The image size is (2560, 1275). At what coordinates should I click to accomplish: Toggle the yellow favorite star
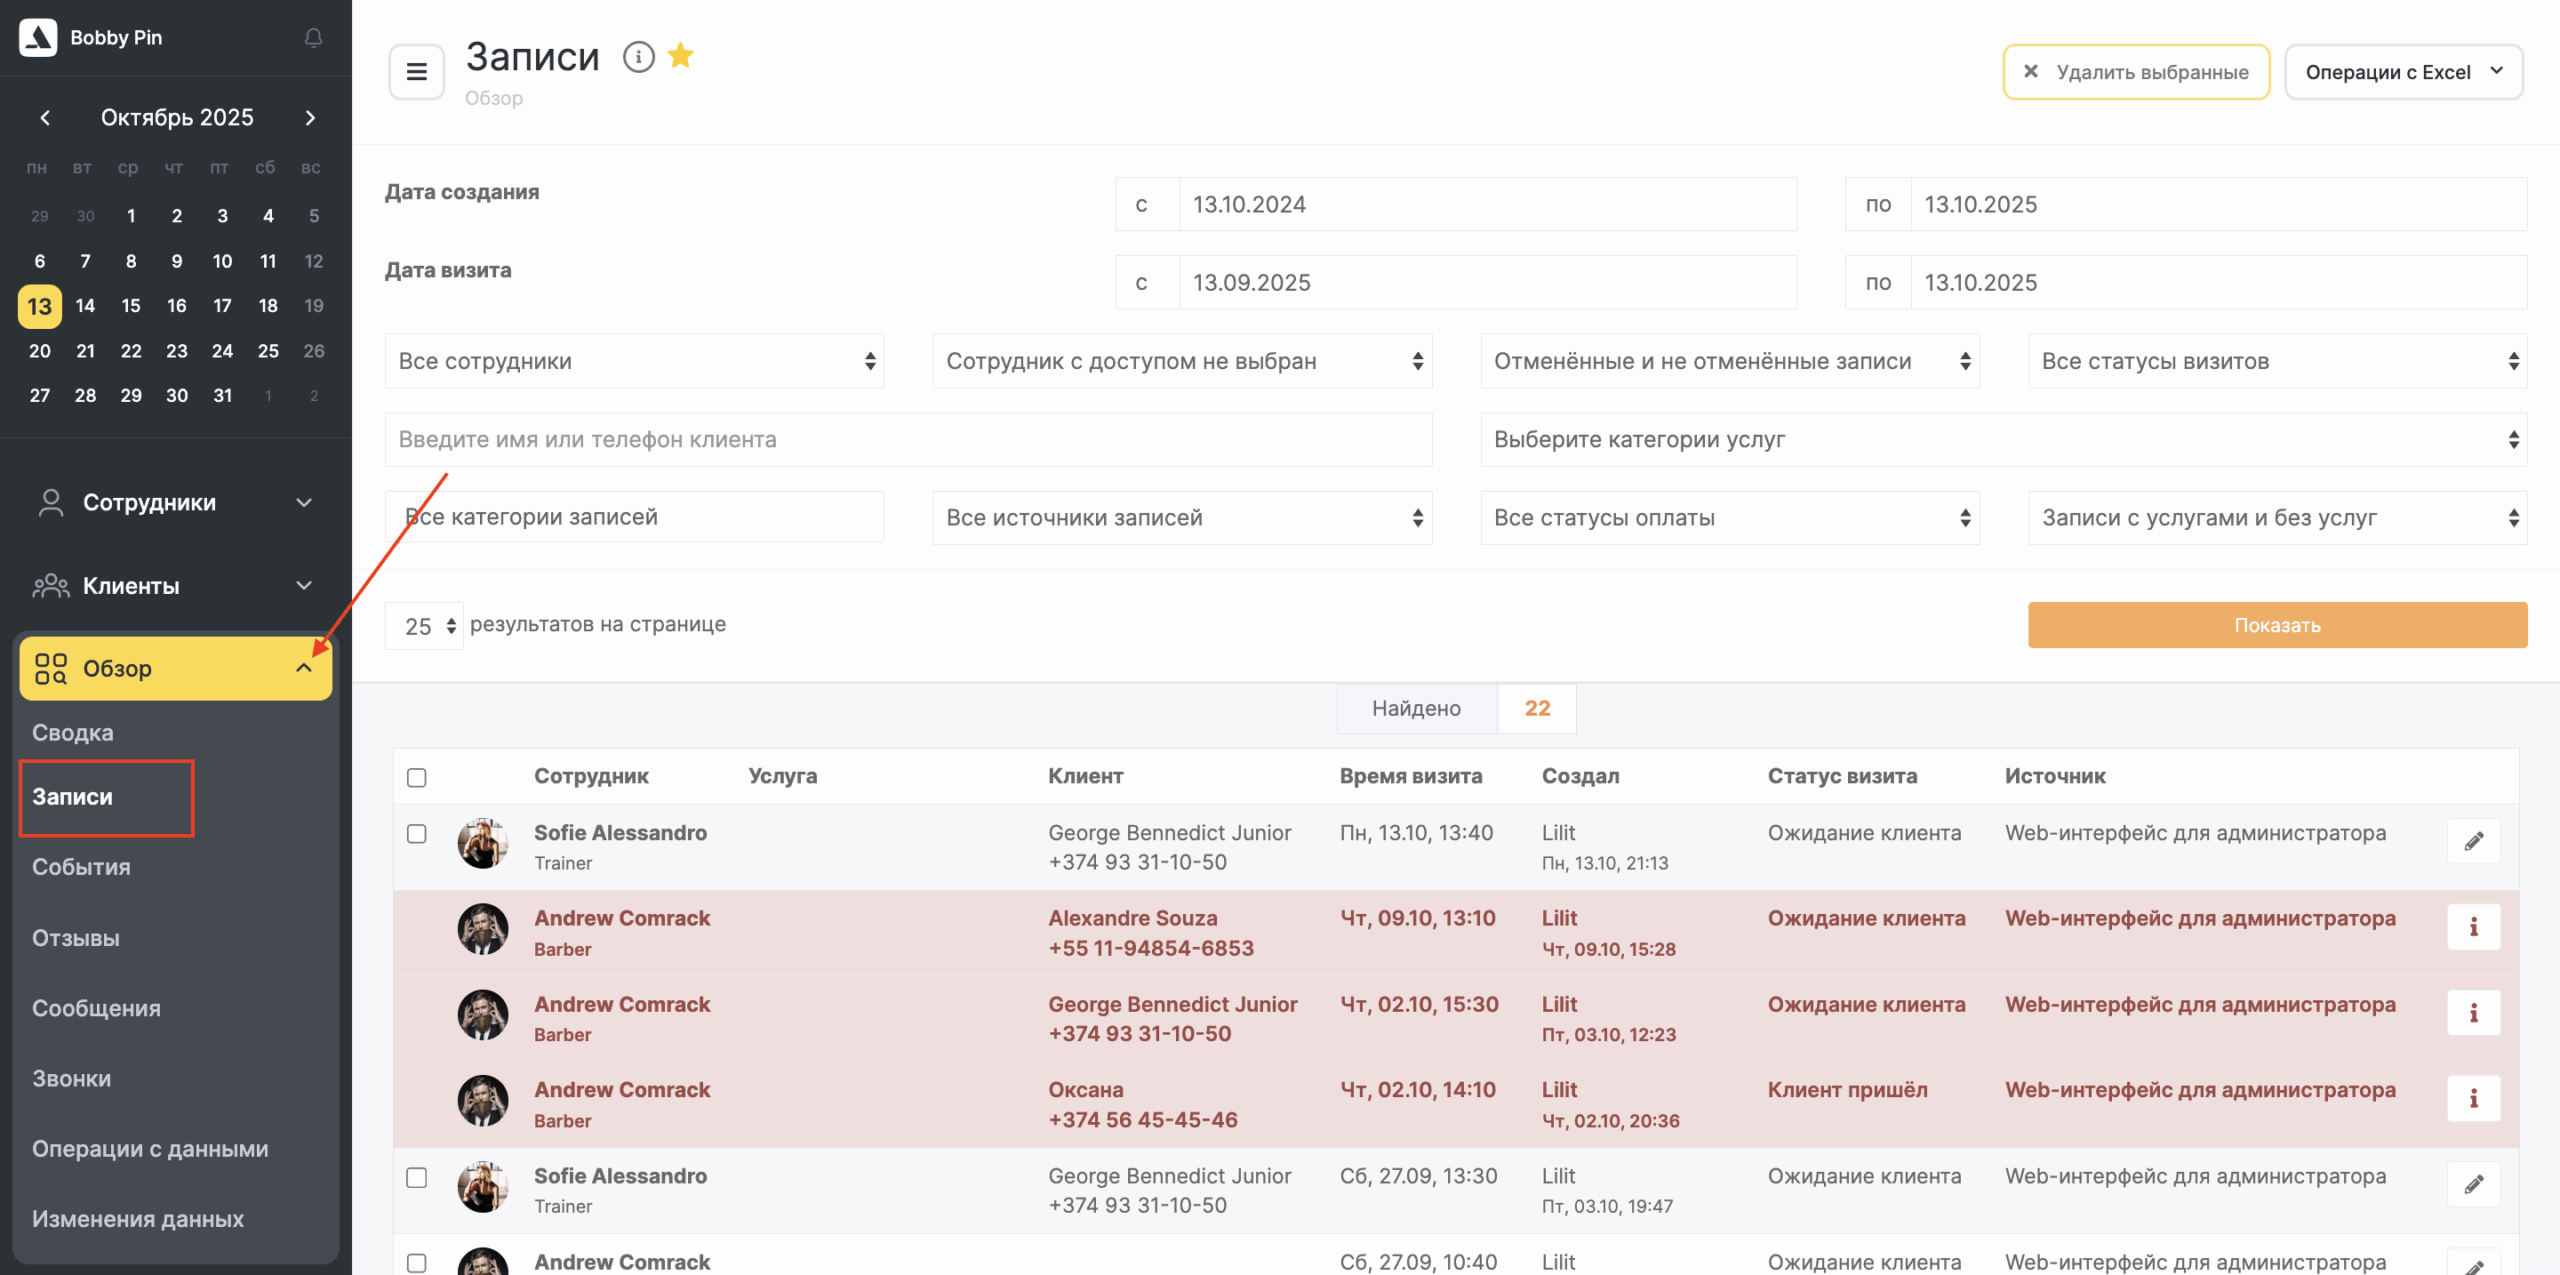coord(681,56)
